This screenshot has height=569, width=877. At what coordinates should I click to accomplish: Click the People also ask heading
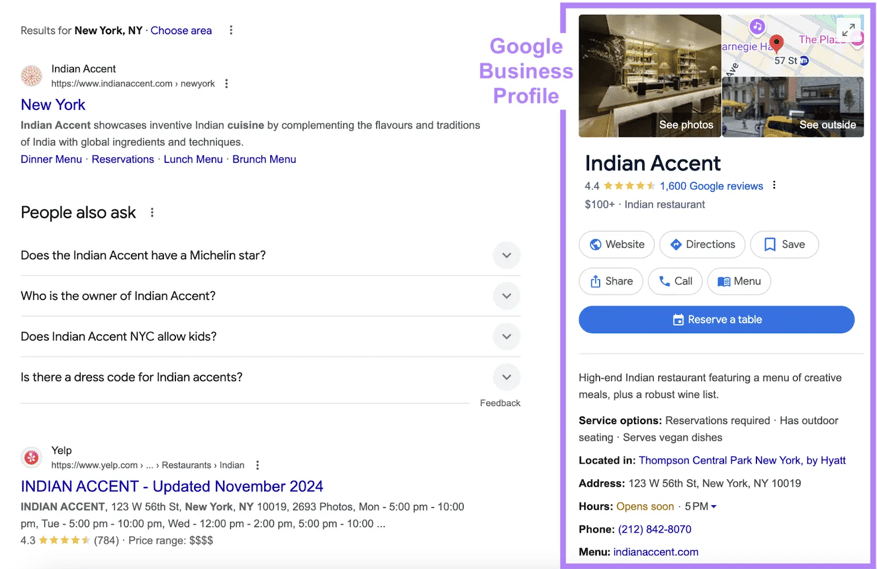pyautogui.click(x=78, y=213)
